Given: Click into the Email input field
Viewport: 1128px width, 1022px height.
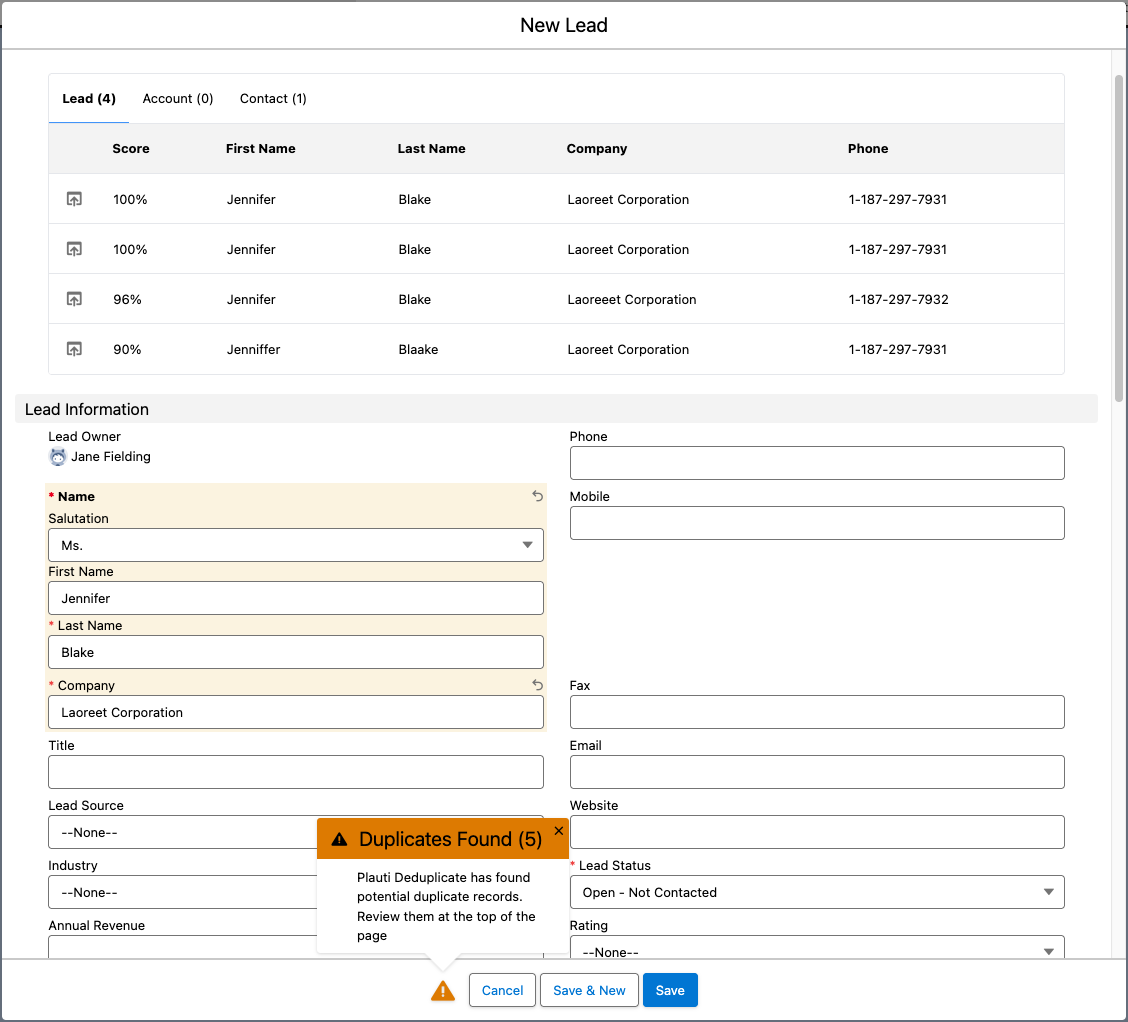Looking at the screenshot, I should [817, 772].
